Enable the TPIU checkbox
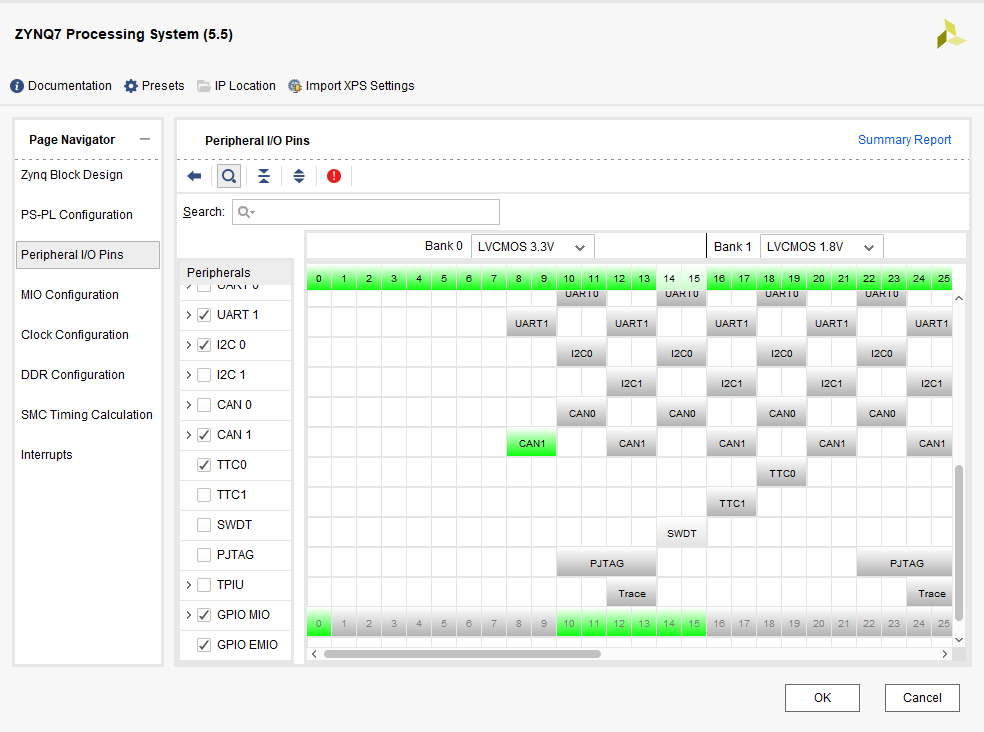The image size is (984, 732). pyautogui.click(x=204, y=585)
